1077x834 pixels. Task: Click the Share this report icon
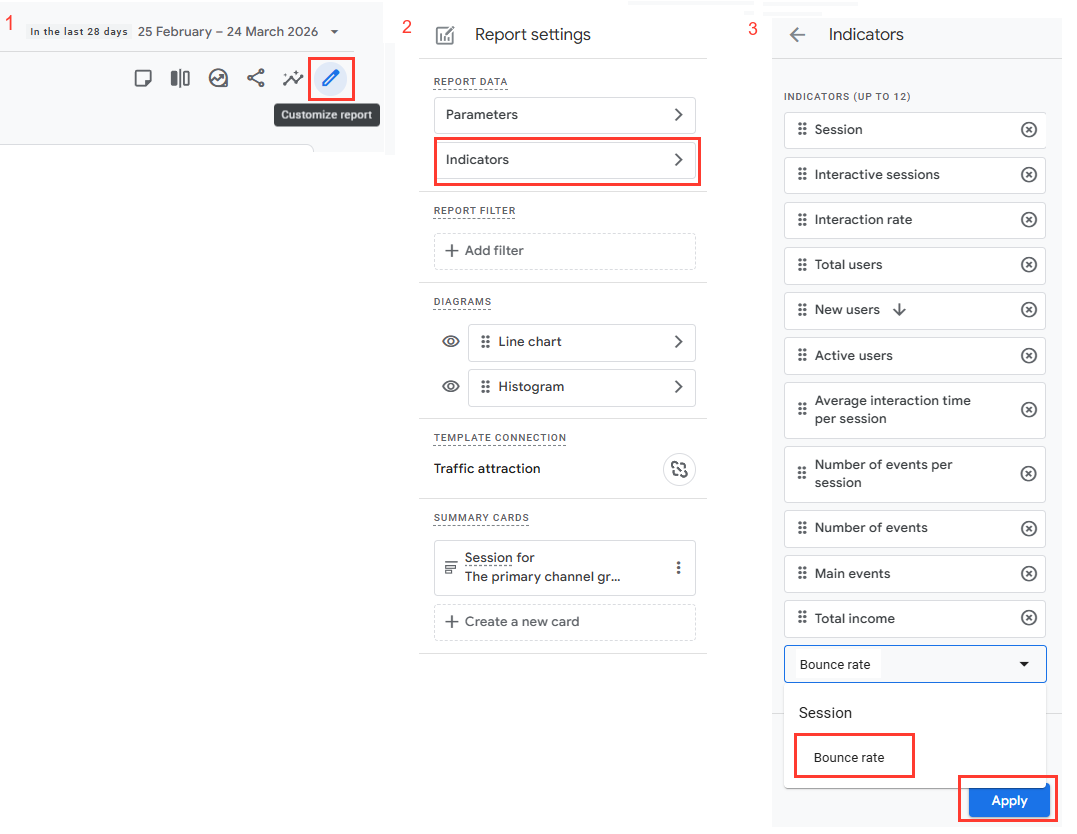[255, 78]
